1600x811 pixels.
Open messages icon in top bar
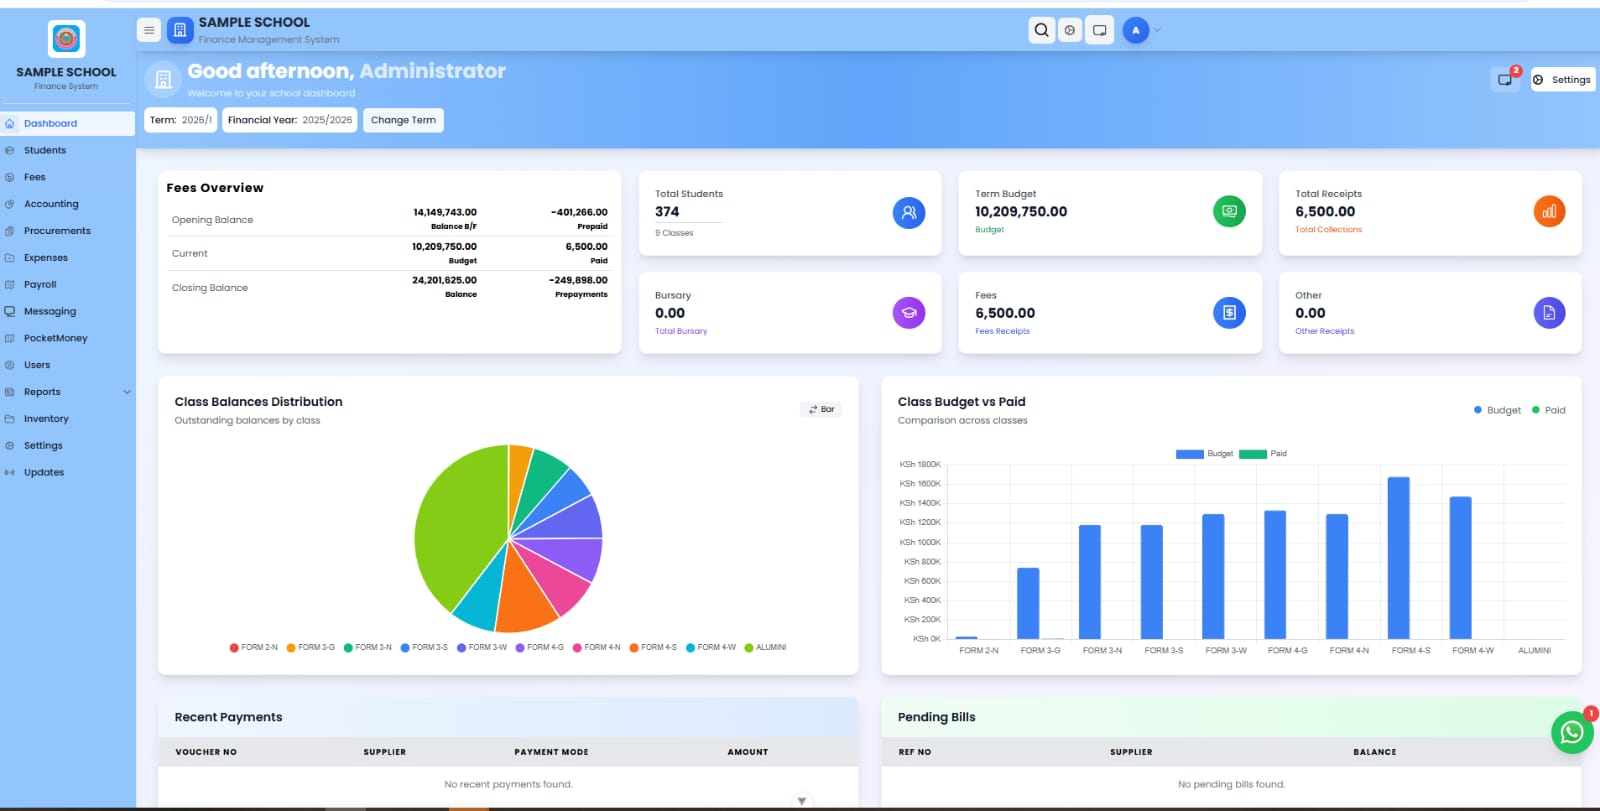coord(1100,30)
